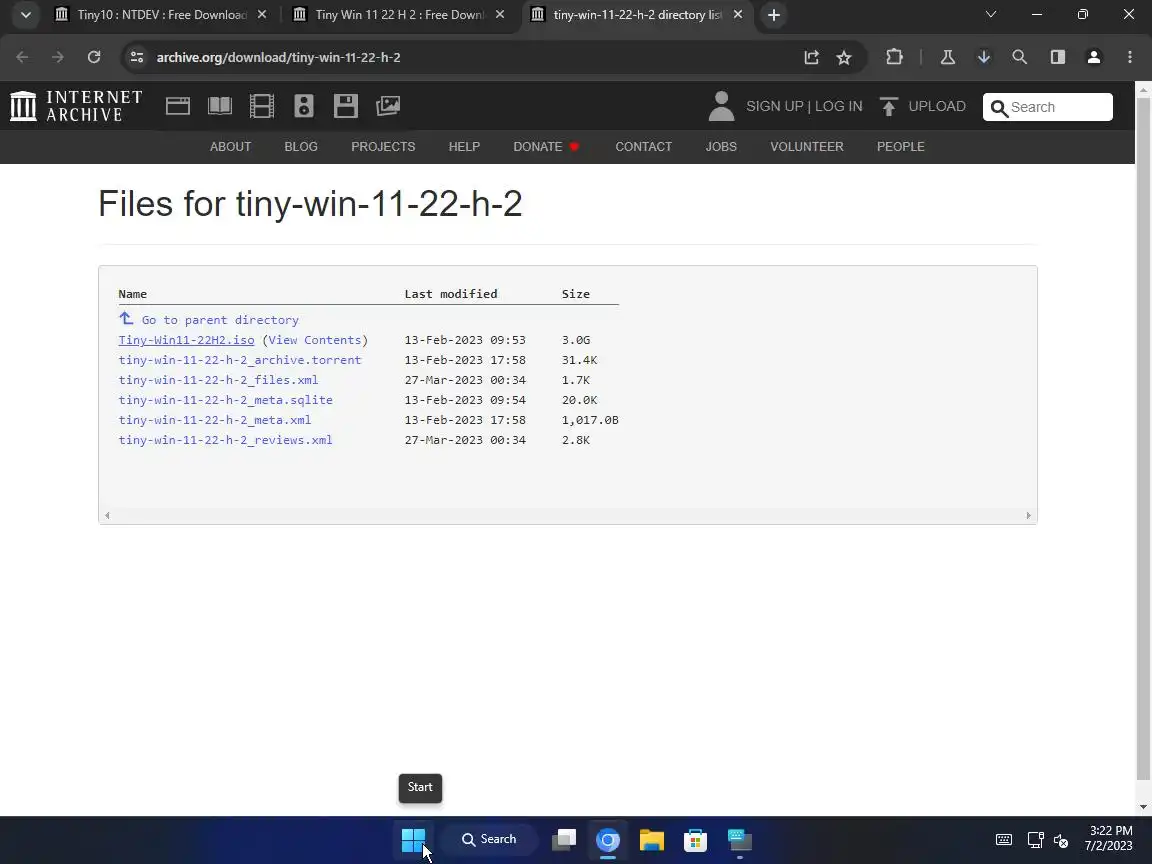
Task: Open tiny-win-11-22-h-2_meta.sqlite link
Action: point(226,400)
